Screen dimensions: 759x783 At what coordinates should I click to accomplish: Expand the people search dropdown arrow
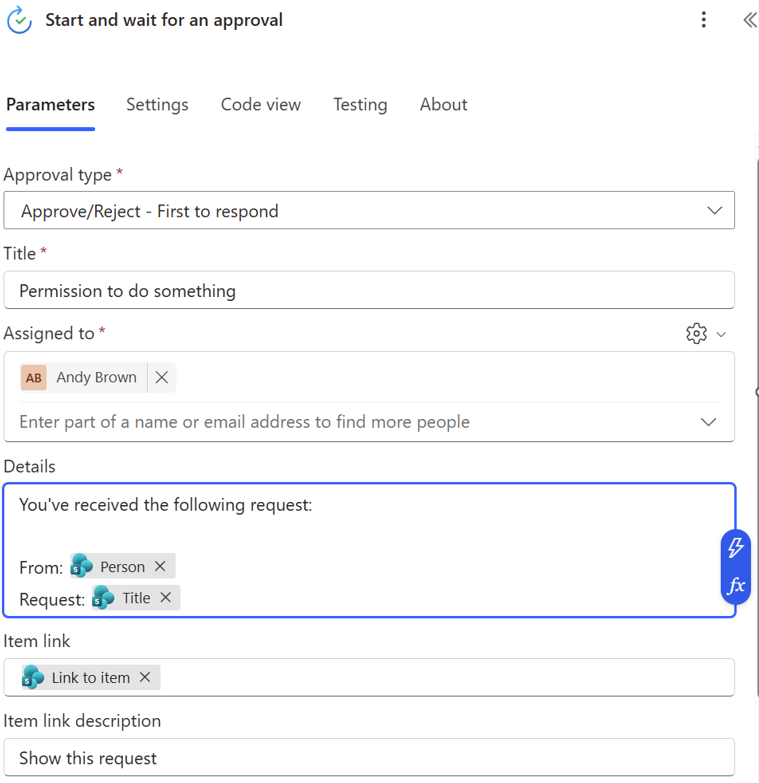coord(708,422)
